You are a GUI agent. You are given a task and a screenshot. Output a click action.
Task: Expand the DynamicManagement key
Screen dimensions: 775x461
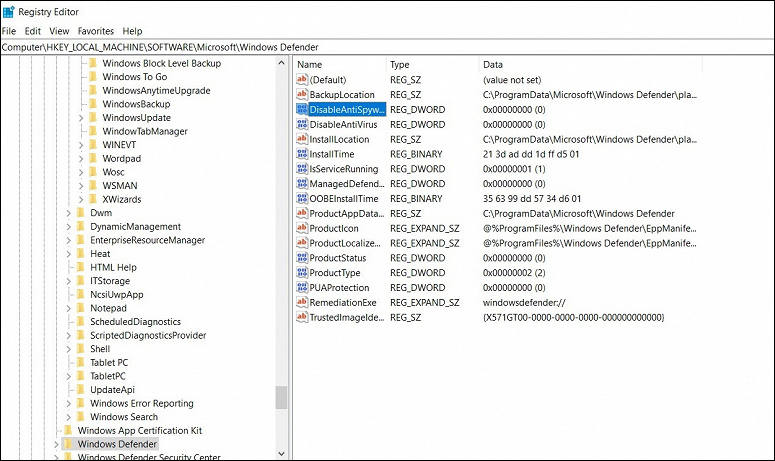pyautogui.click(x=69, y=227)
